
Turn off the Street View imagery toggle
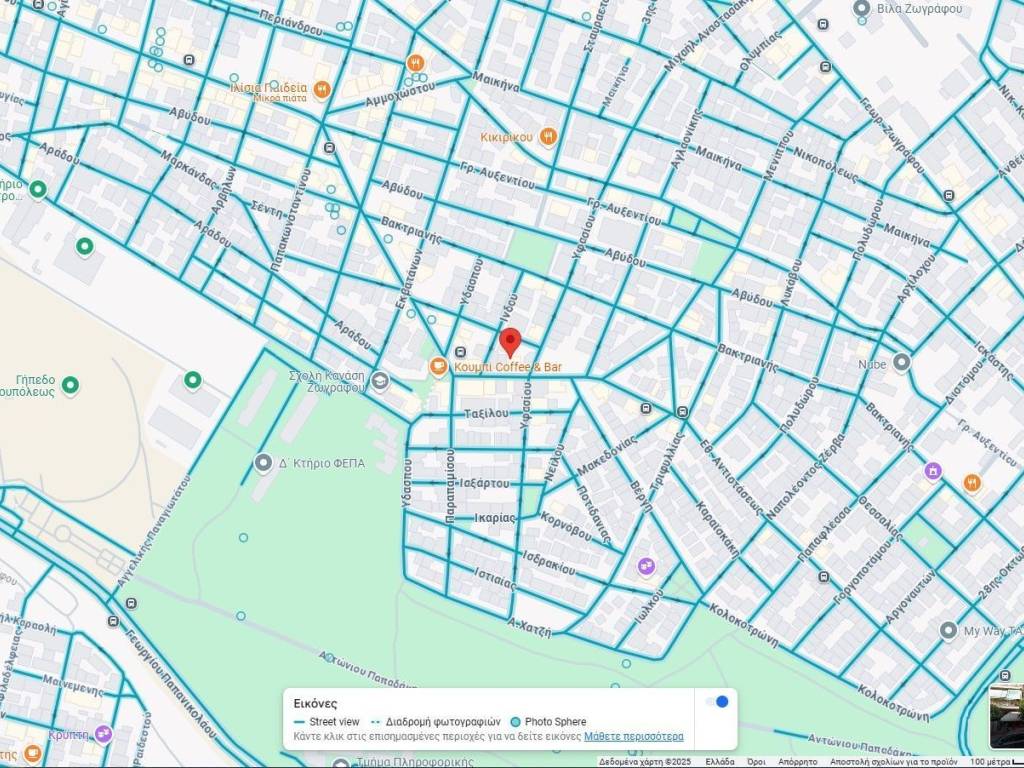pyautogui.click(x=716, y=702)
